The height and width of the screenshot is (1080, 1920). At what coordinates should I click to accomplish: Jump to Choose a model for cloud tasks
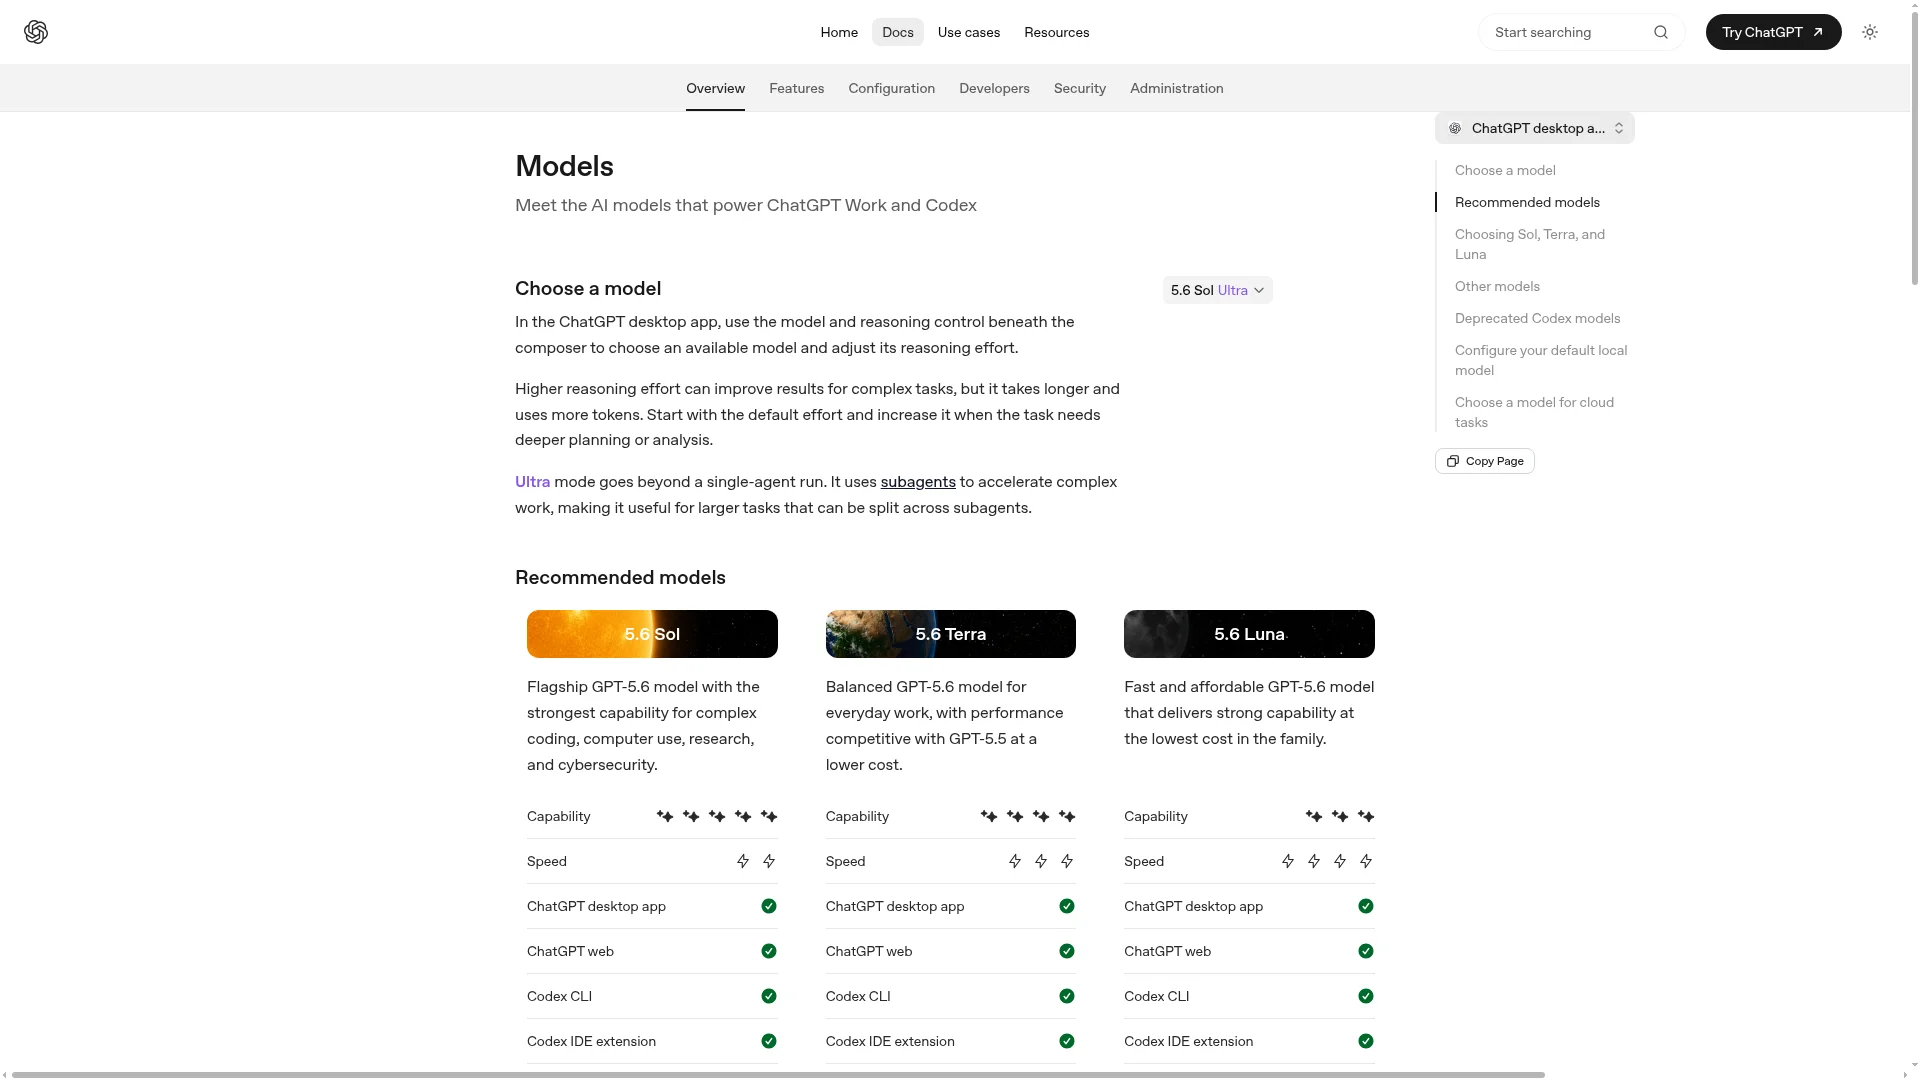pos(1534,412)
